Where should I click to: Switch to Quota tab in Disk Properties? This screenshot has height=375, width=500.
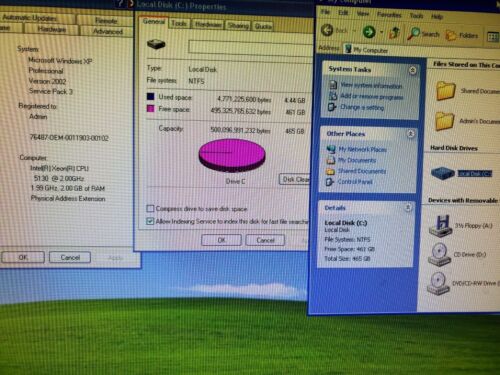coord(263,26)
